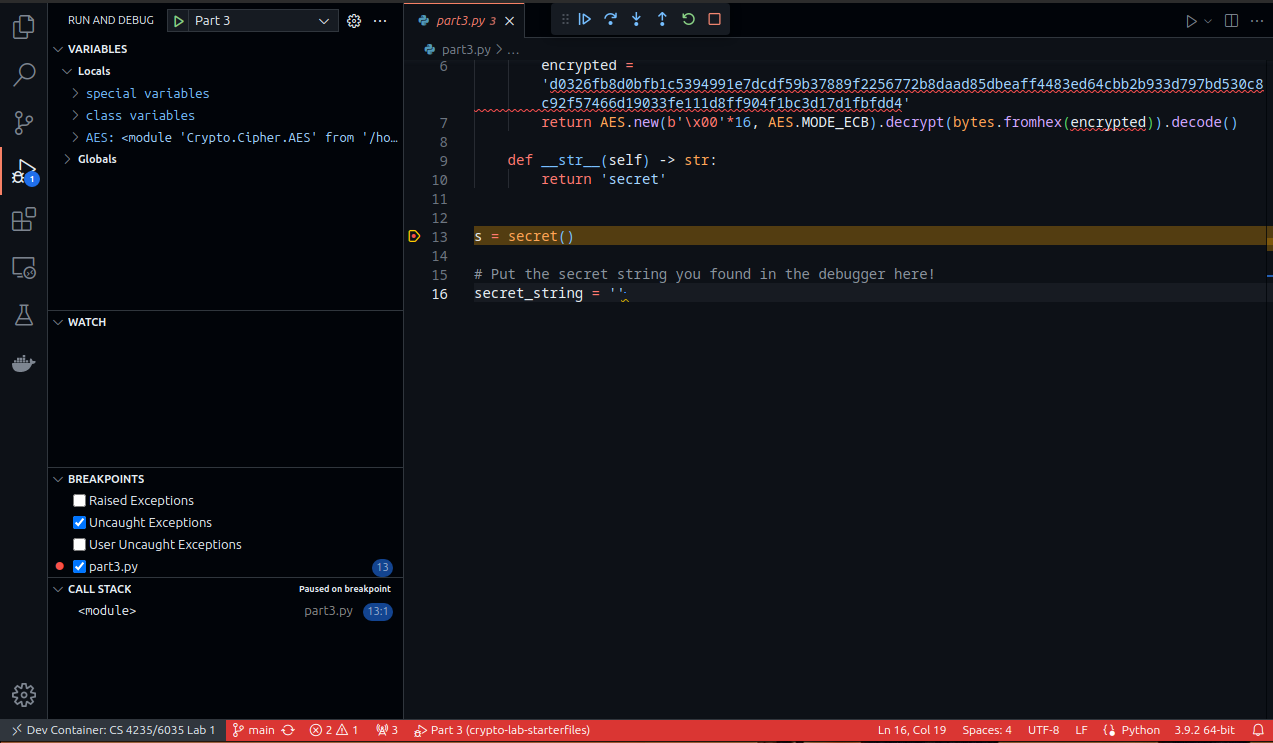
Task: Open the Extensions view
Action: click(24, 220)
